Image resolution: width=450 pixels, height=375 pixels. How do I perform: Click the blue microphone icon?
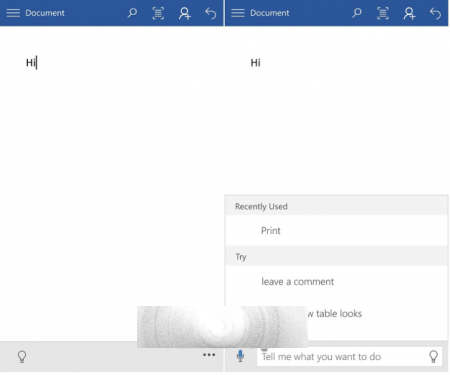click(240, 356)
